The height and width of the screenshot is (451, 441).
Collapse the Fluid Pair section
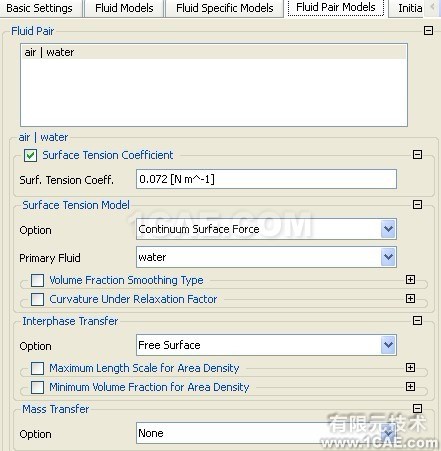(x=428, y=31)
